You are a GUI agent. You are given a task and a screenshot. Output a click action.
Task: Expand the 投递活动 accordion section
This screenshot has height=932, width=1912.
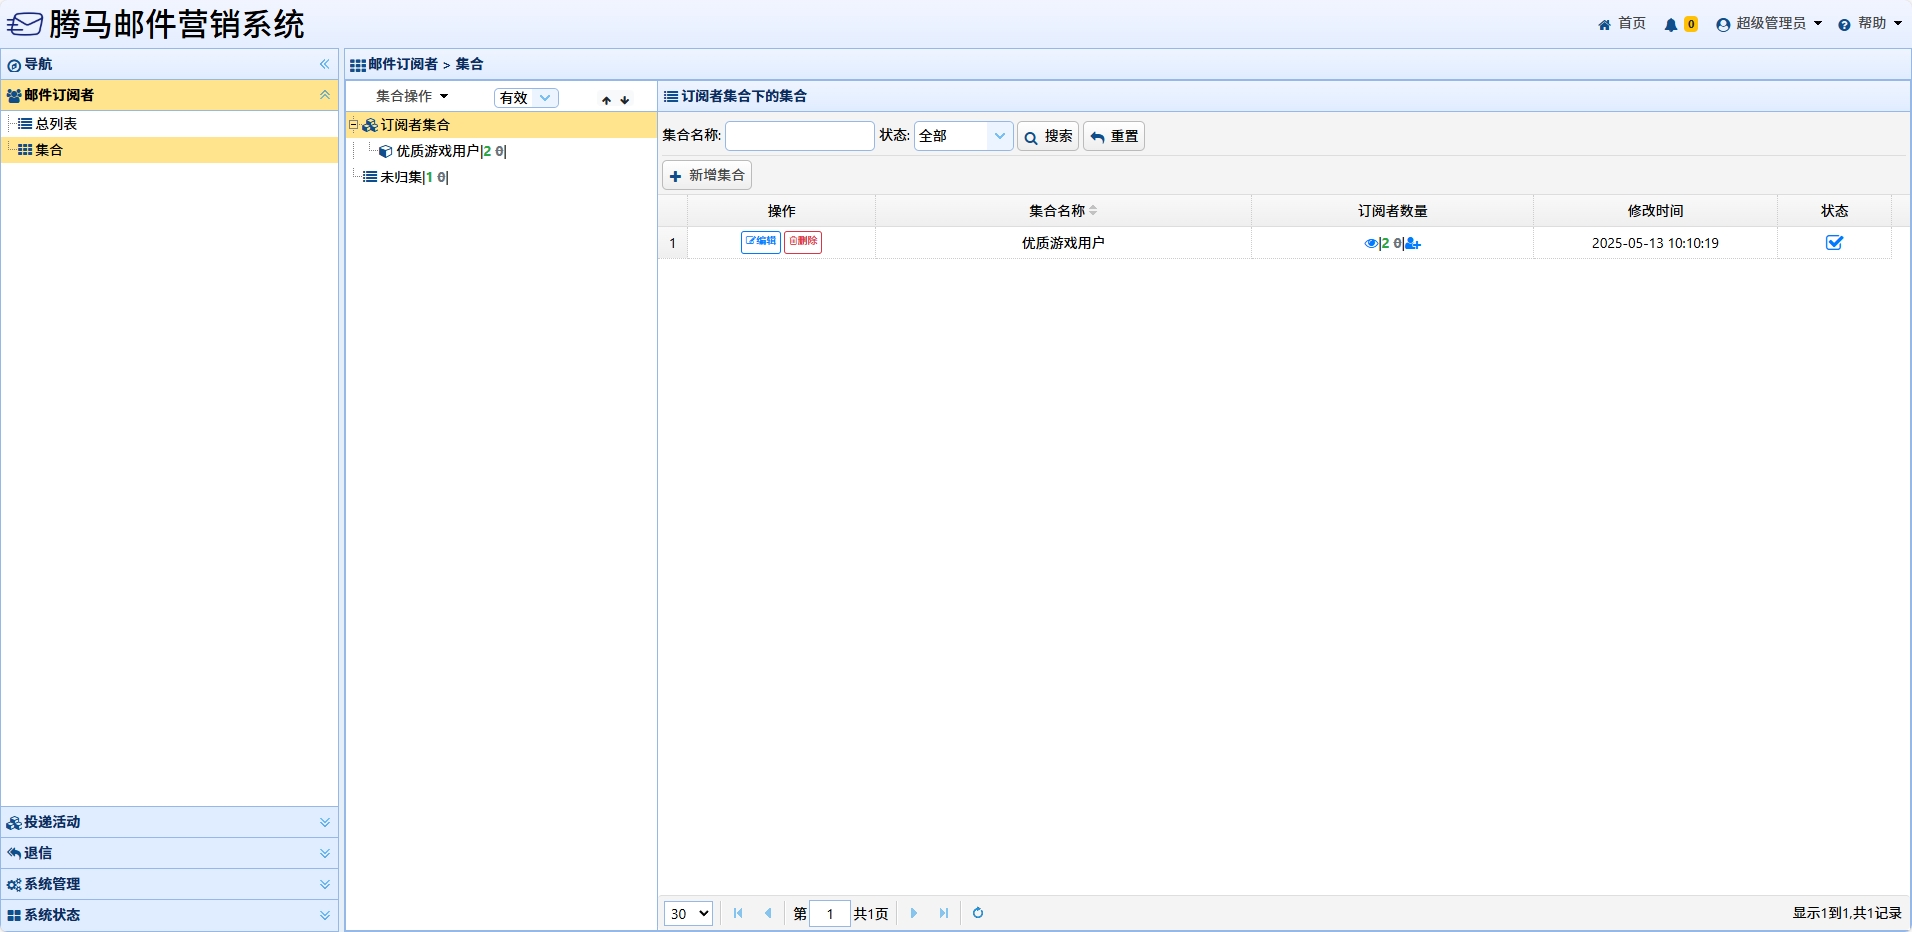pyautogui.click(x=170, y=822)
